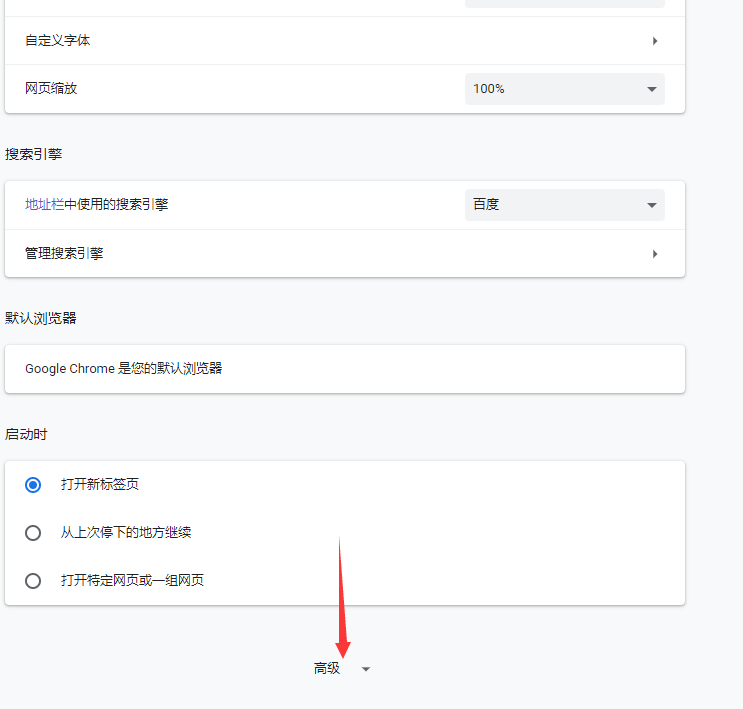
Task: Open the search engine dropdown showing 百度
Action: coord(564,205)
